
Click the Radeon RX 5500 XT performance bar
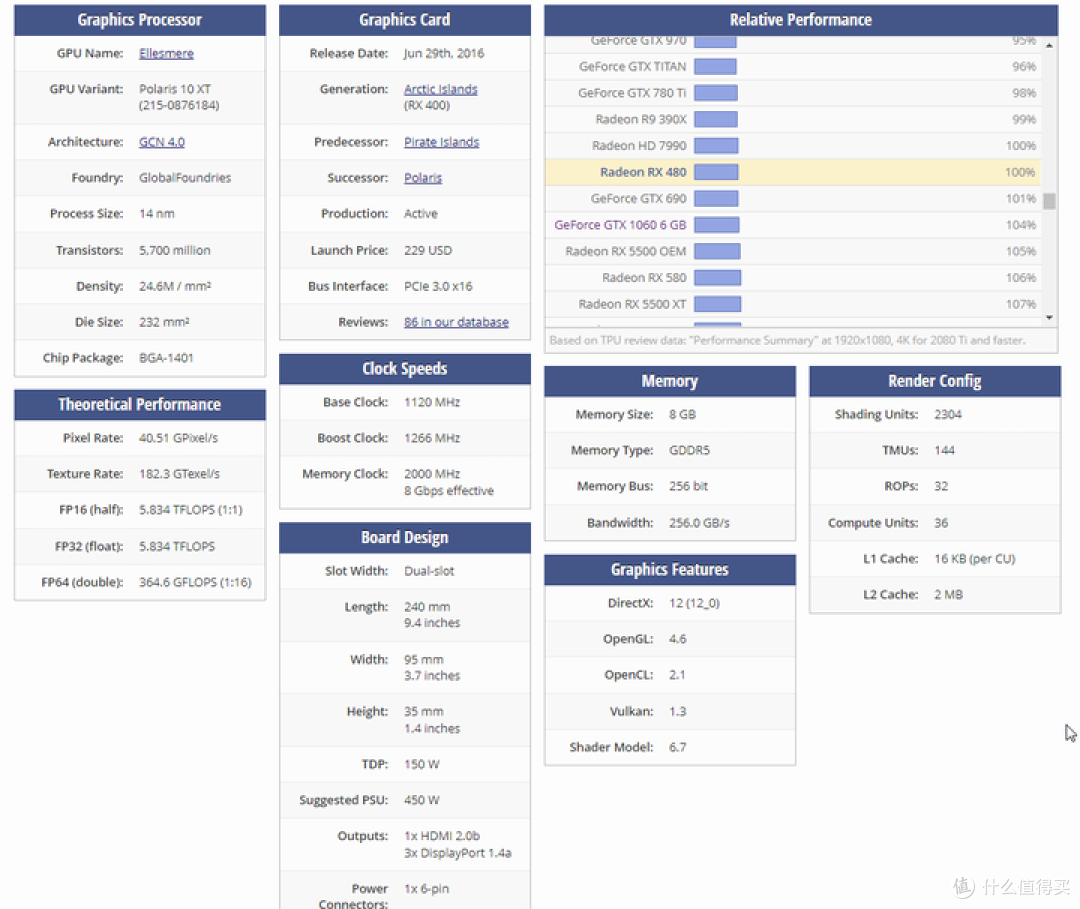pyautogui.click(x=718, y=304)
